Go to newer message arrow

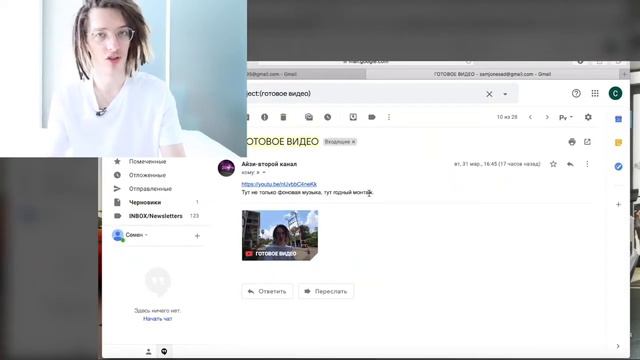[530, 117]
